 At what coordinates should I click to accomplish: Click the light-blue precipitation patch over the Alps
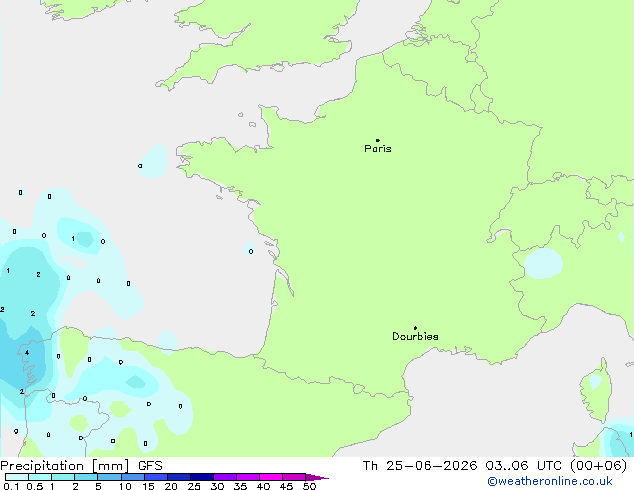pos(543,263)
